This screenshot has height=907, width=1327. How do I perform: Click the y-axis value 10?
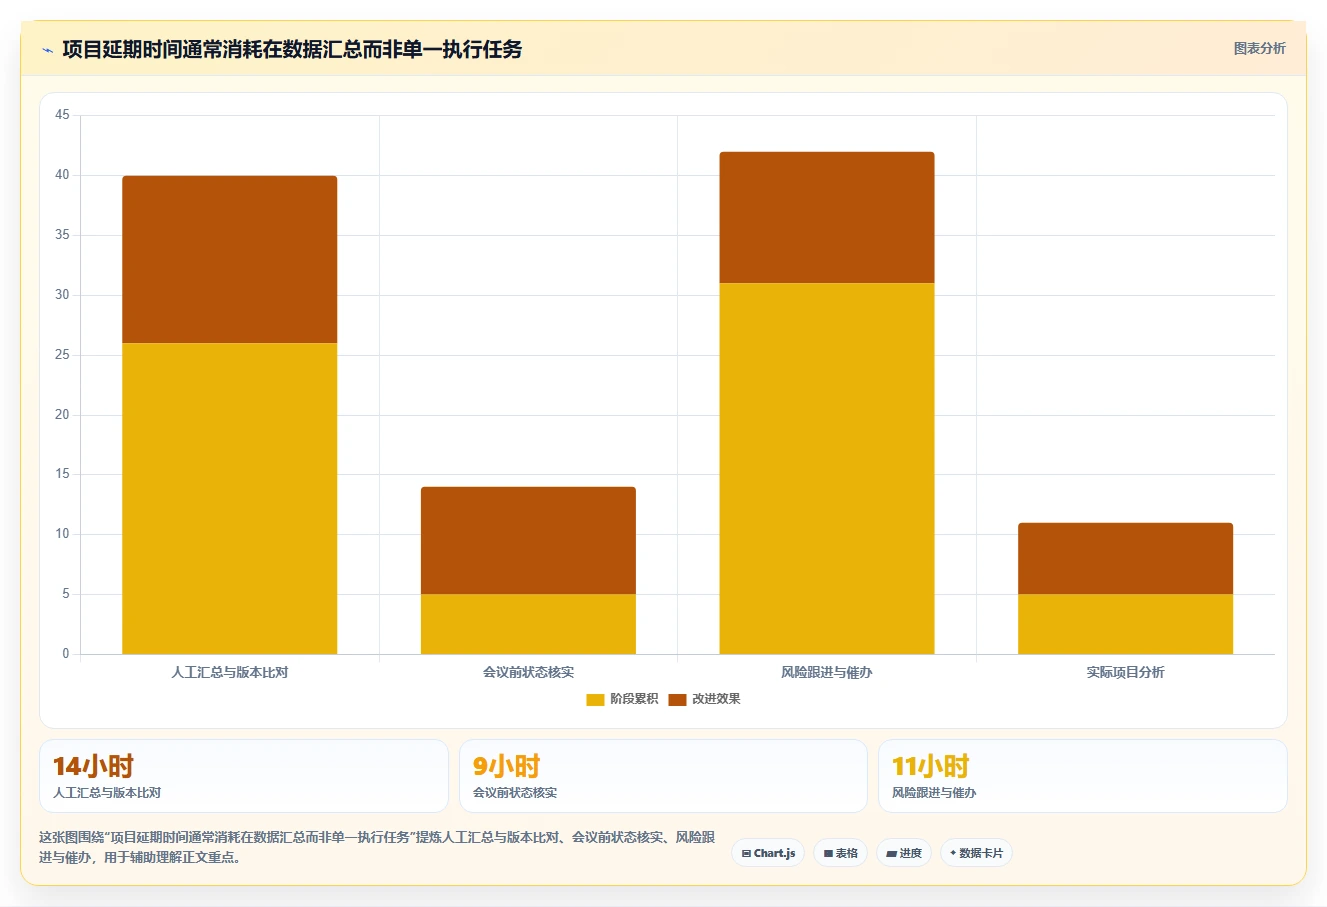click(62, 534)
